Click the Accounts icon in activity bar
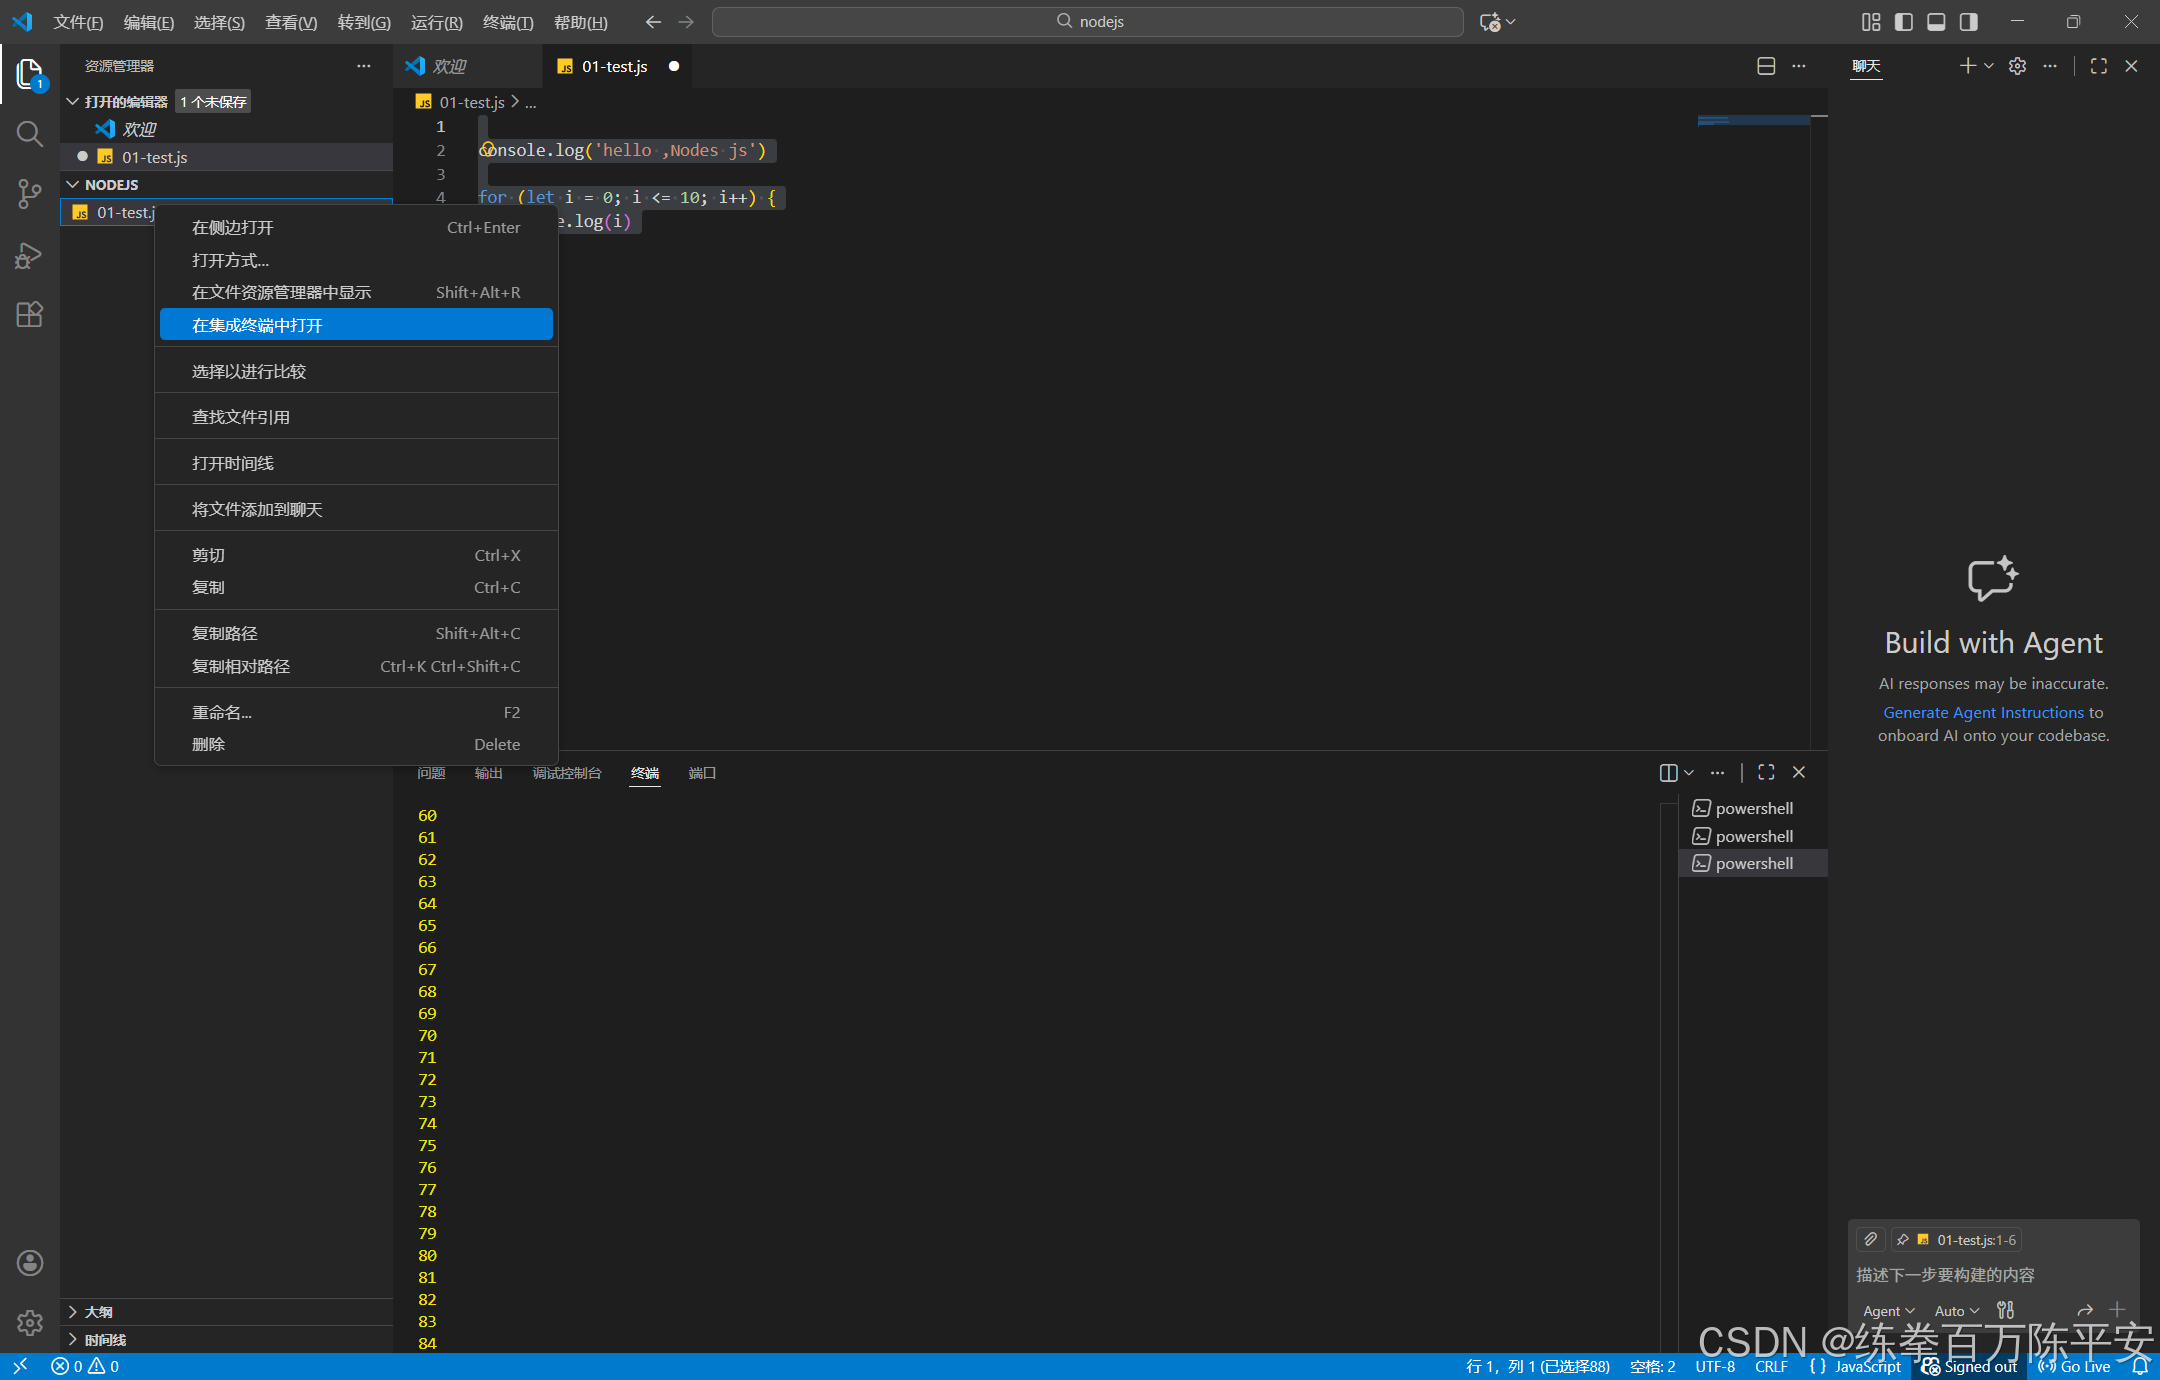Image resolution: width=2160 pixels, height=1380 pixels. click(30, 1263)
